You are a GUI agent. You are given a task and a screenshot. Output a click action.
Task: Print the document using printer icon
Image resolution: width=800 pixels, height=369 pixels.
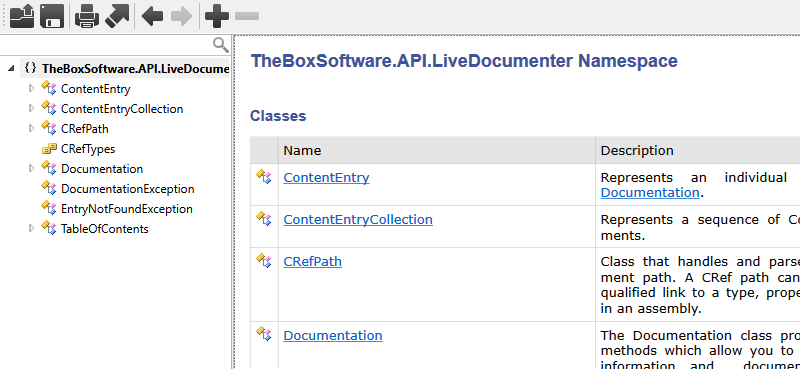coord(87,16)
